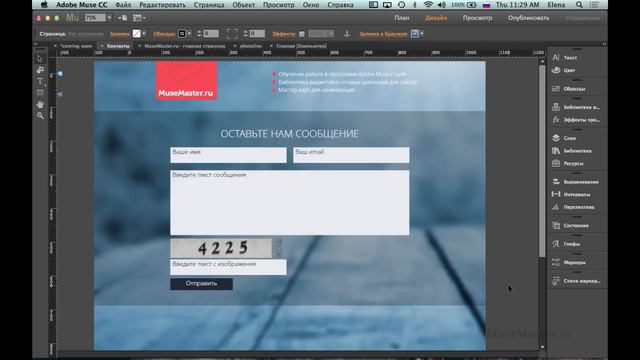Open the Редактировать menu
640x360 pixels.
click(162, 5)
